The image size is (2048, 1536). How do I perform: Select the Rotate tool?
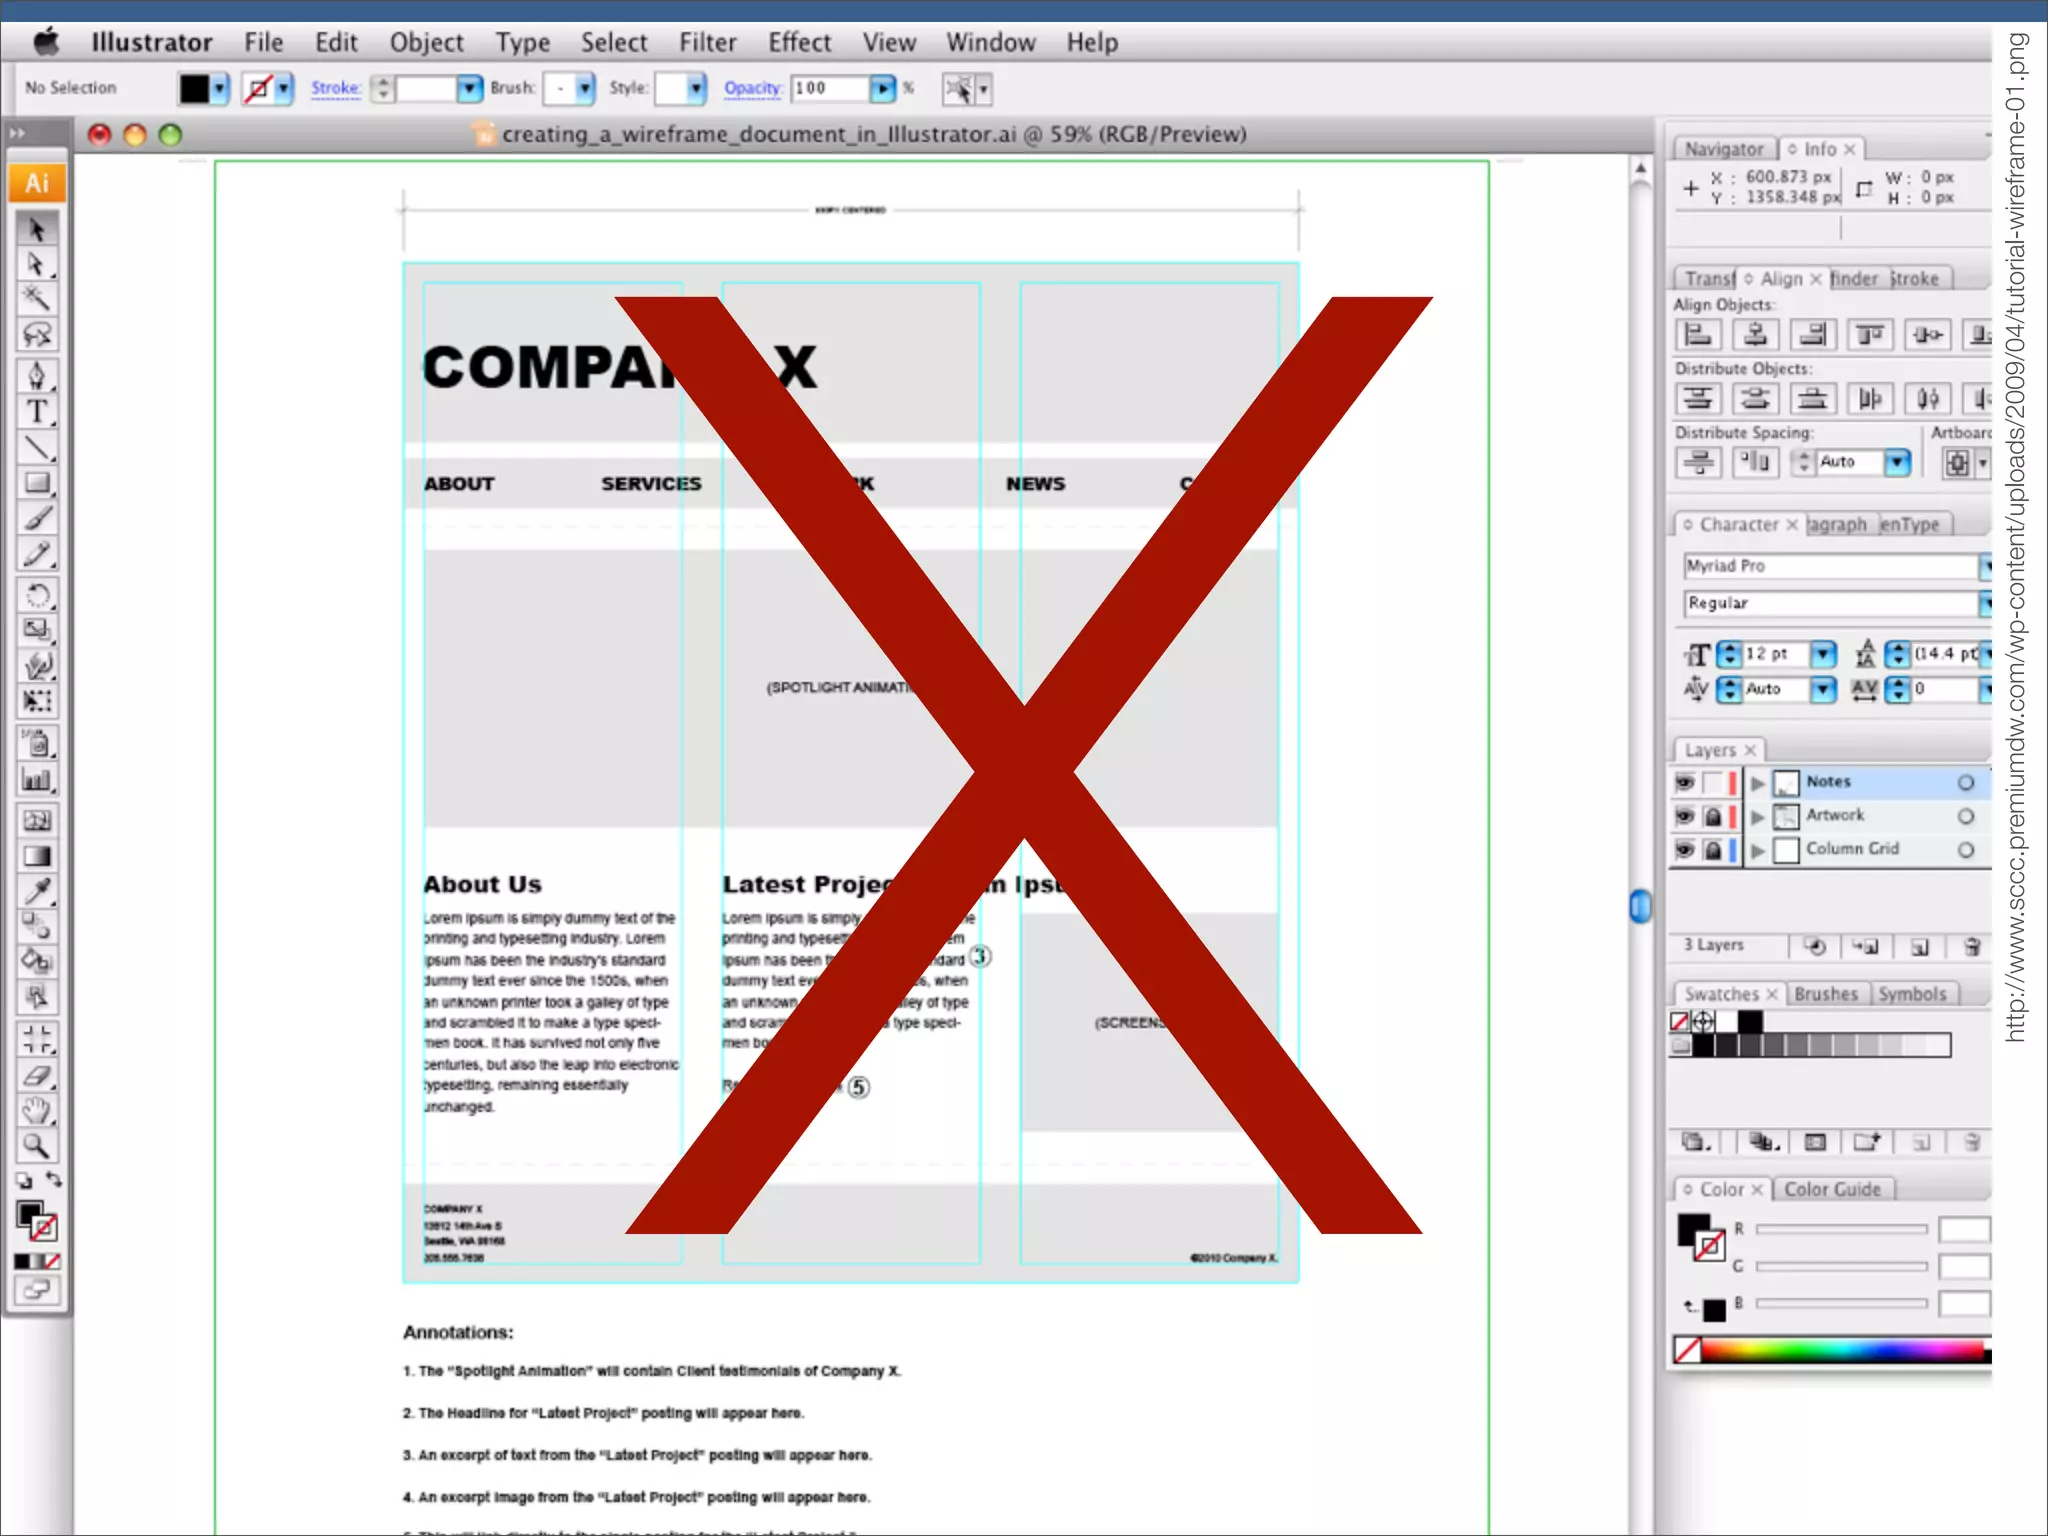tap(37, 596)
